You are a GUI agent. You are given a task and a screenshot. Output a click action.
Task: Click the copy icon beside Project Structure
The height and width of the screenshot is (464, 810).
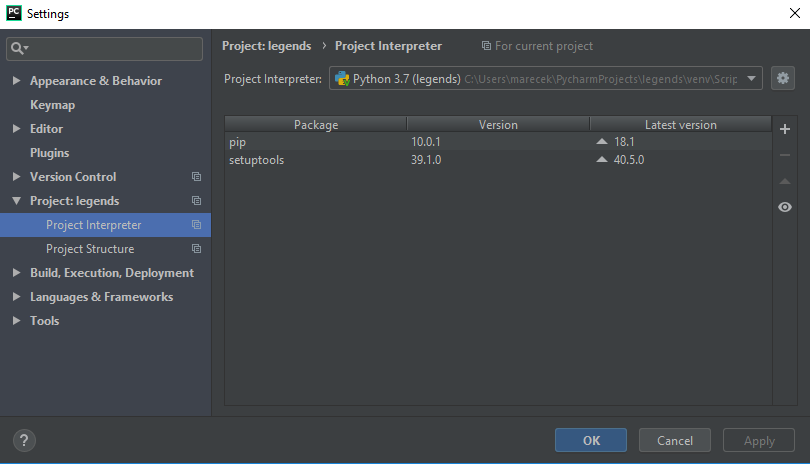point(196,249)
